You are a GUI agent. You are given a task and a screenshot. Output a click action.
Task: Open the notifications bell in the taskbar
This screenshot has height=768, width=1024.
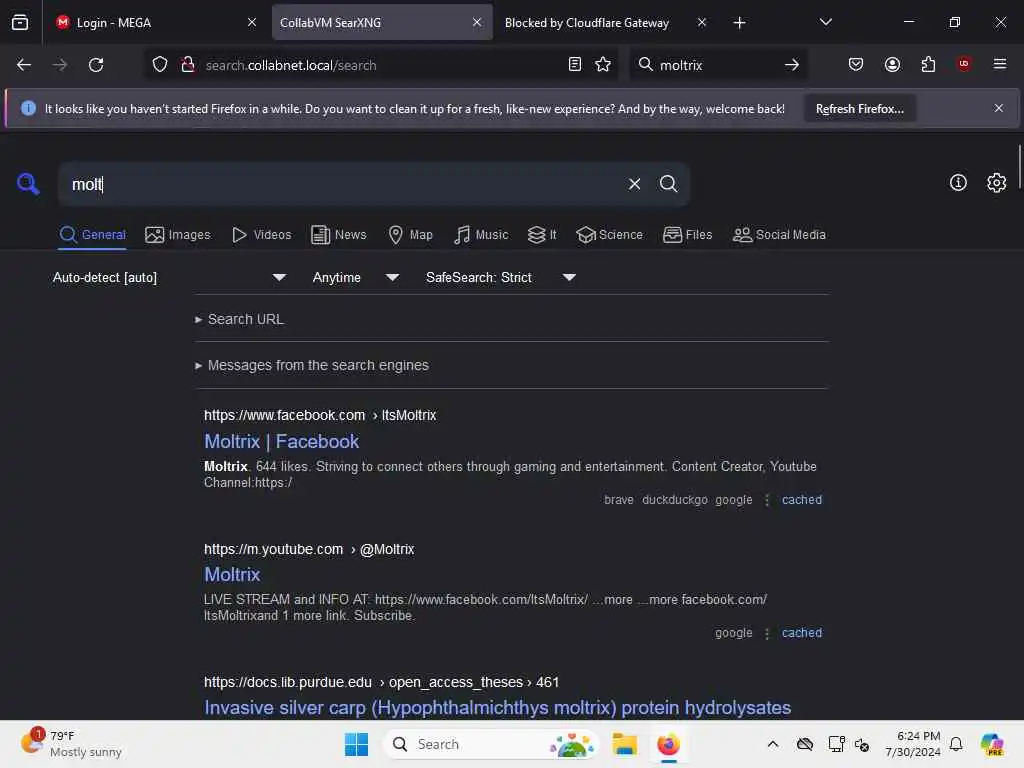[956, 744]
